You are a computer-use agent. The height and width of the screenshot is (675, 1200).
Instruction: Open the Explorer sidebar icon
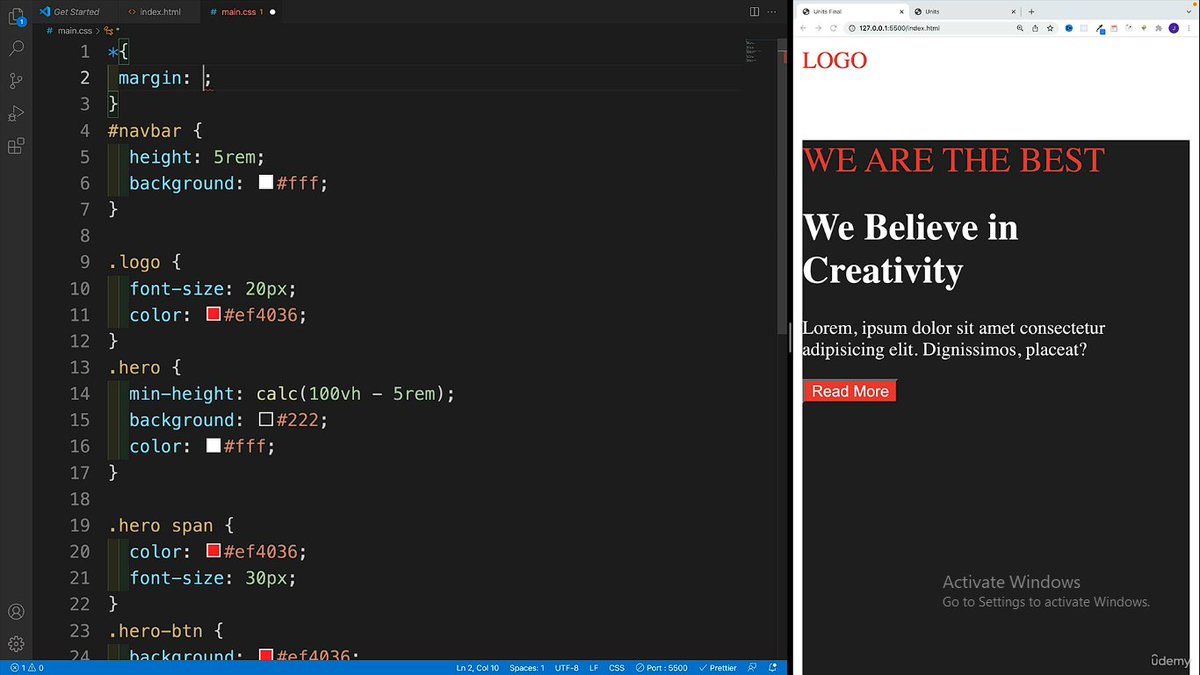click(16, 15)
